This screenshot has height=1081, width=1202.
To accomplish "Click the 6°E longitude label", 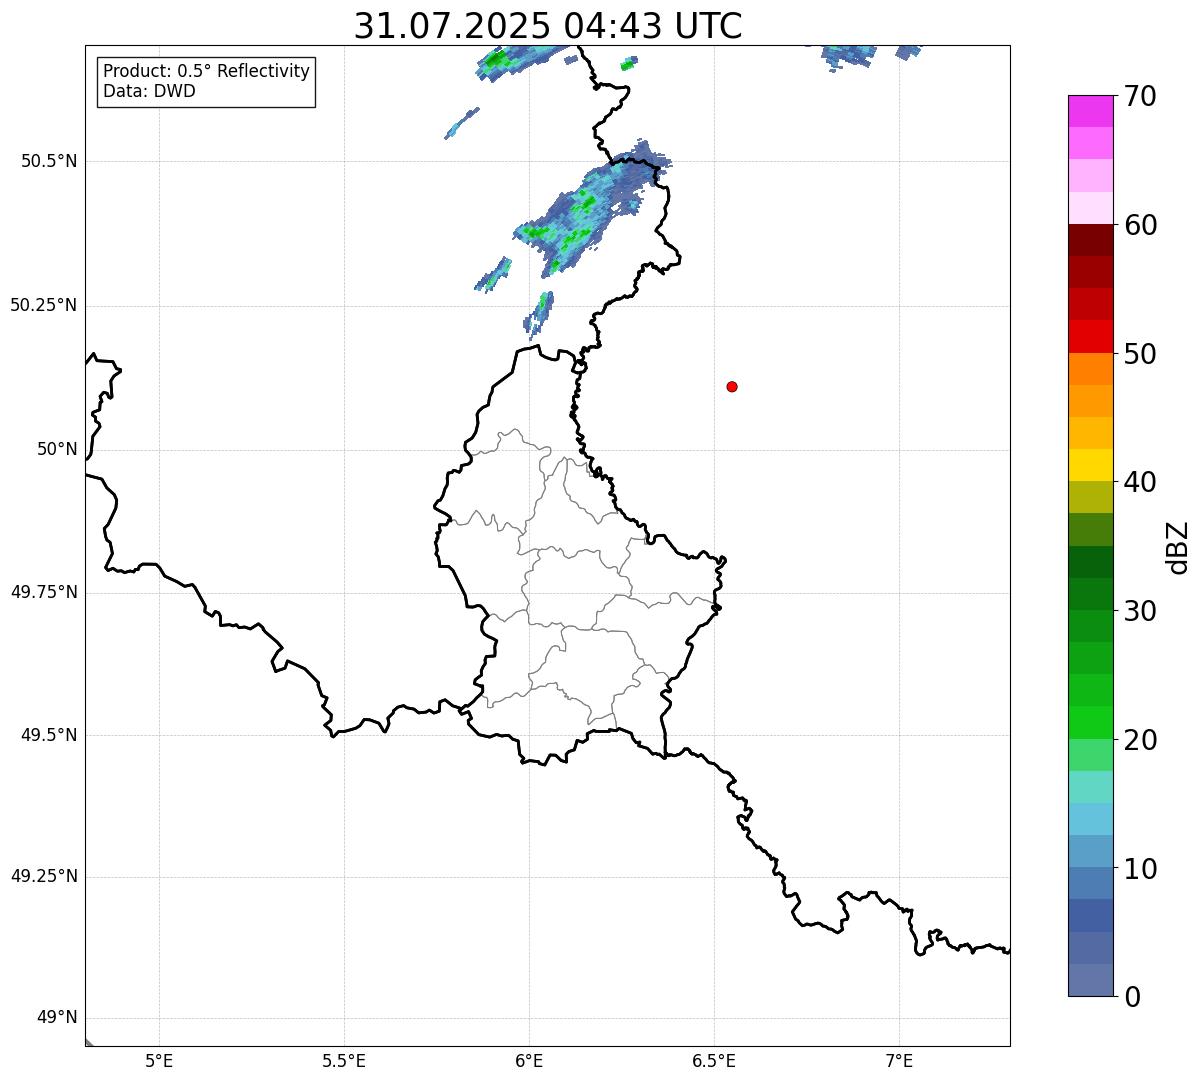I will coord(529,1060).
